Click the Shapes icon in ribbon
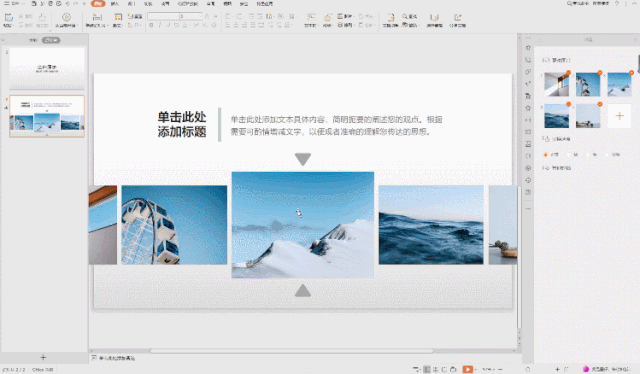 (x=327, y=18)
